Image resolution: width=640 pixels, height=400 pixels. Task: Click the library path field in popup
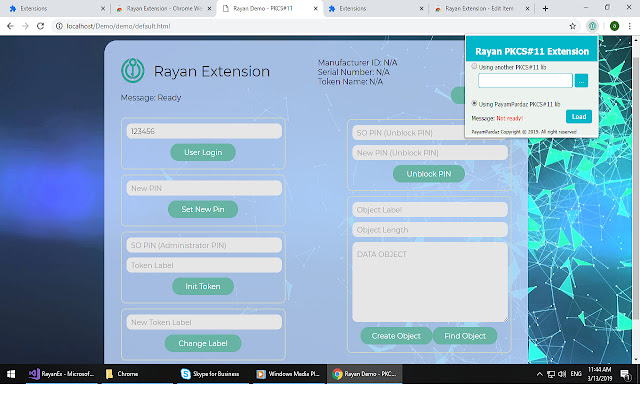click(525, 81)
